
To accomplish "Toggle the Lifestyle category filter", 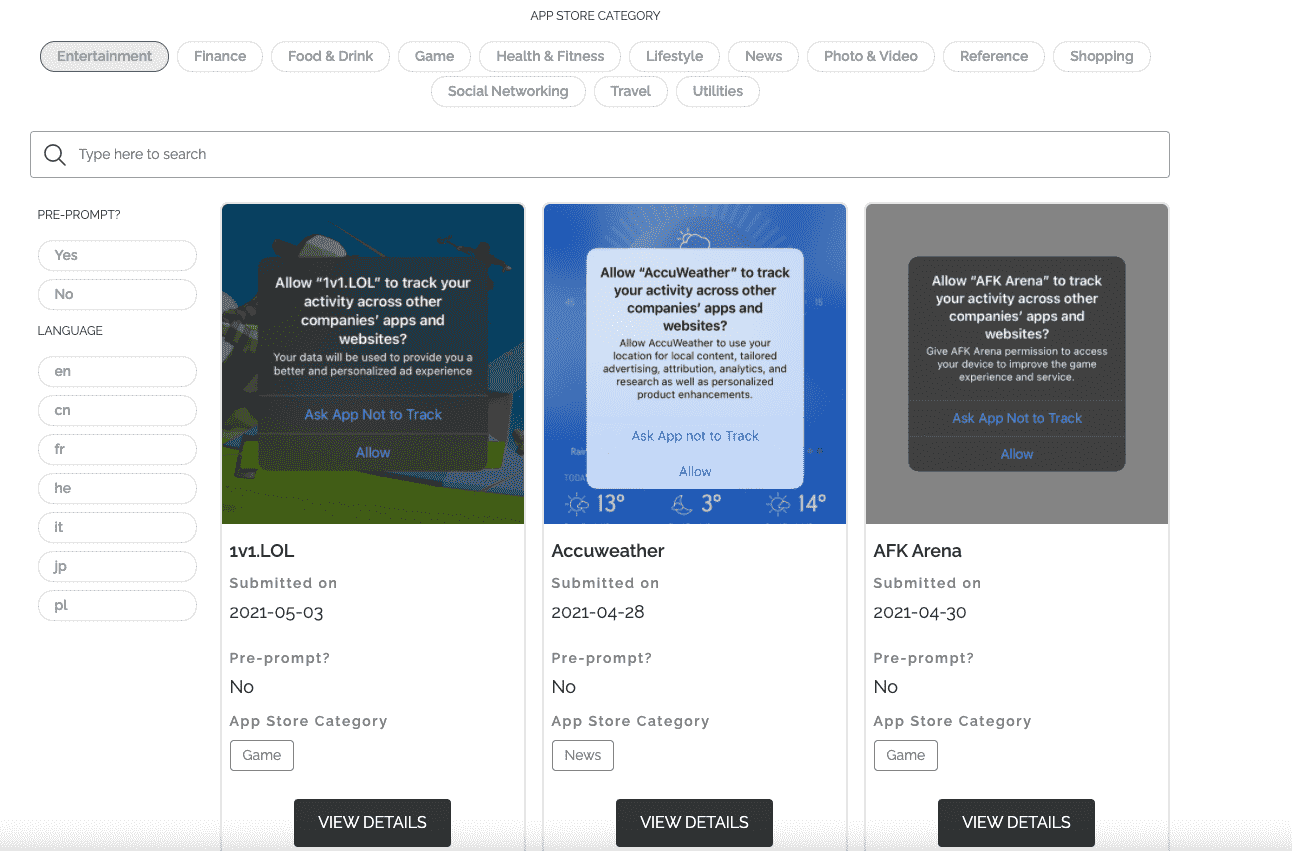I will (674, 56).
